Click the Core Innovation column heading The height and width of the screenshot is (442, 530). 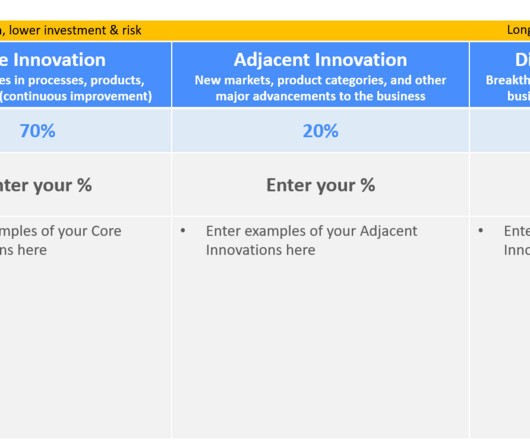tap(53, 60)
